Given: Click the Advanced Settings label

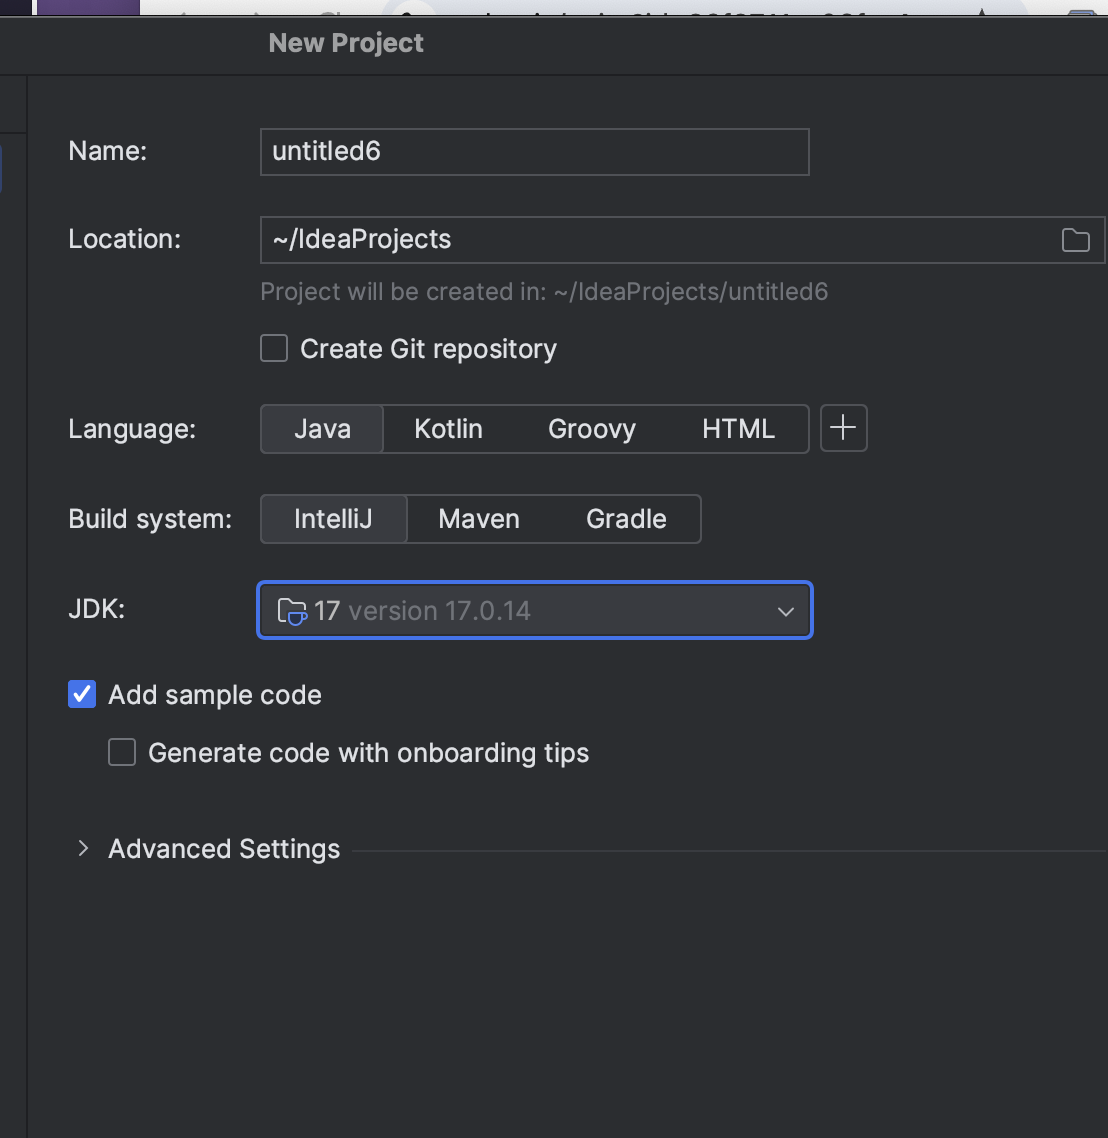Looking at the screenshot, I should 224,849.
